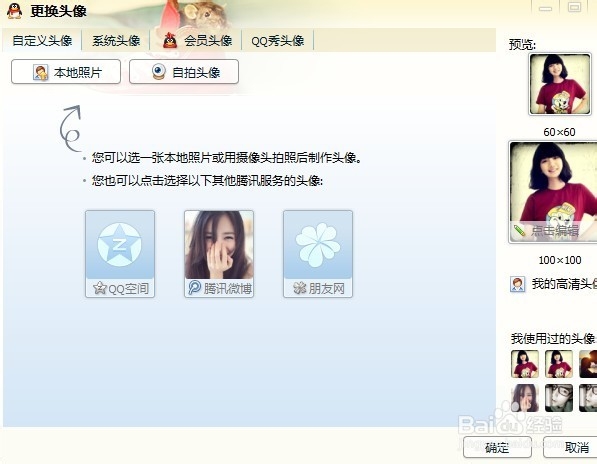Click the 自拍头像 webcam button
The image size is (597, 464).
coord(184,72)
